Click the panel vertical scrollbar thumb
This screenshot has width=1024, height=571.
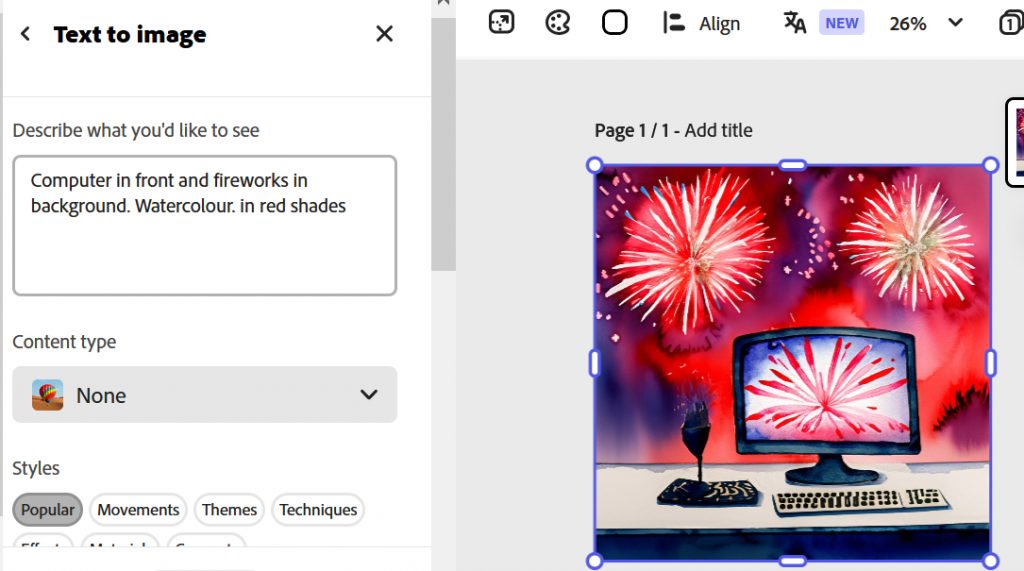point(443,144)
